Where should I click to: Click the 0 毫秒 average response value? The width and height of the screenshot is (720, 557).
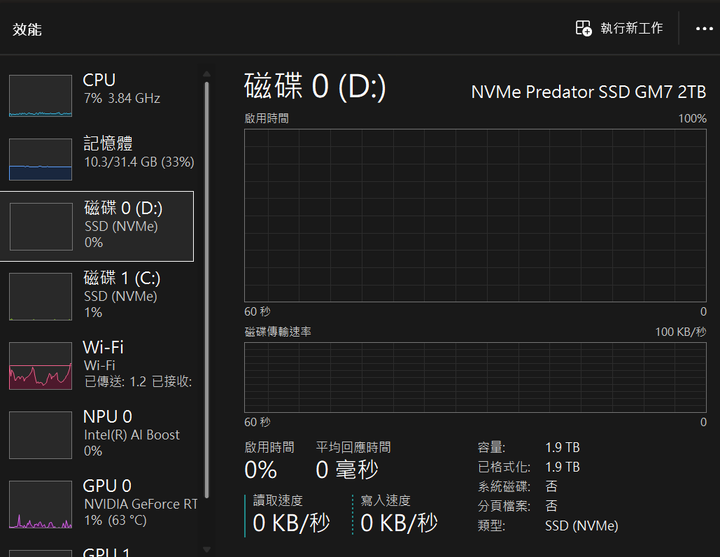point(347,469)
